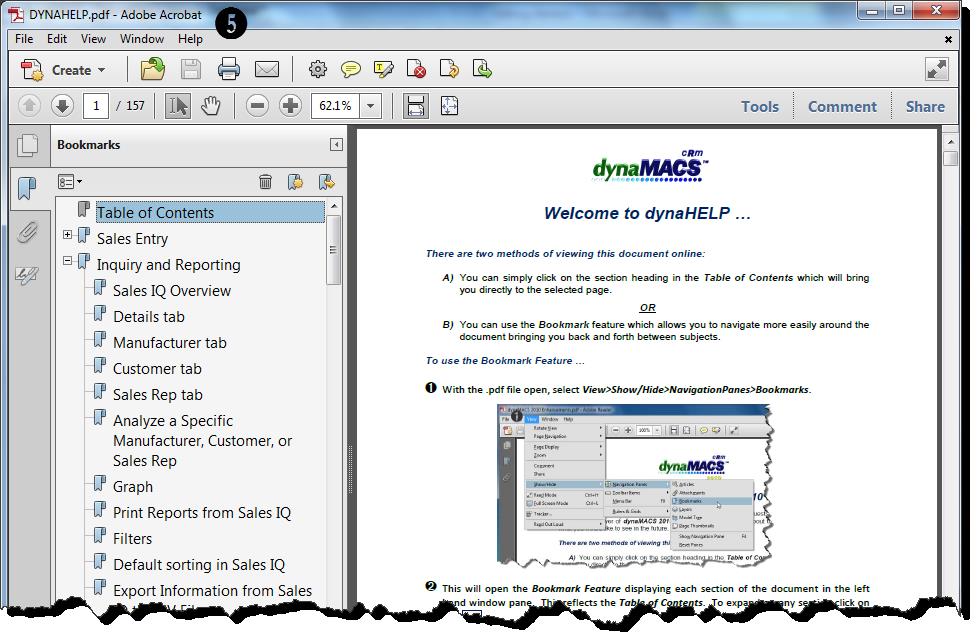Open the Edit menu
Image resolution: width=978 pixels, height=642 pixels.
tap(57, 39)
